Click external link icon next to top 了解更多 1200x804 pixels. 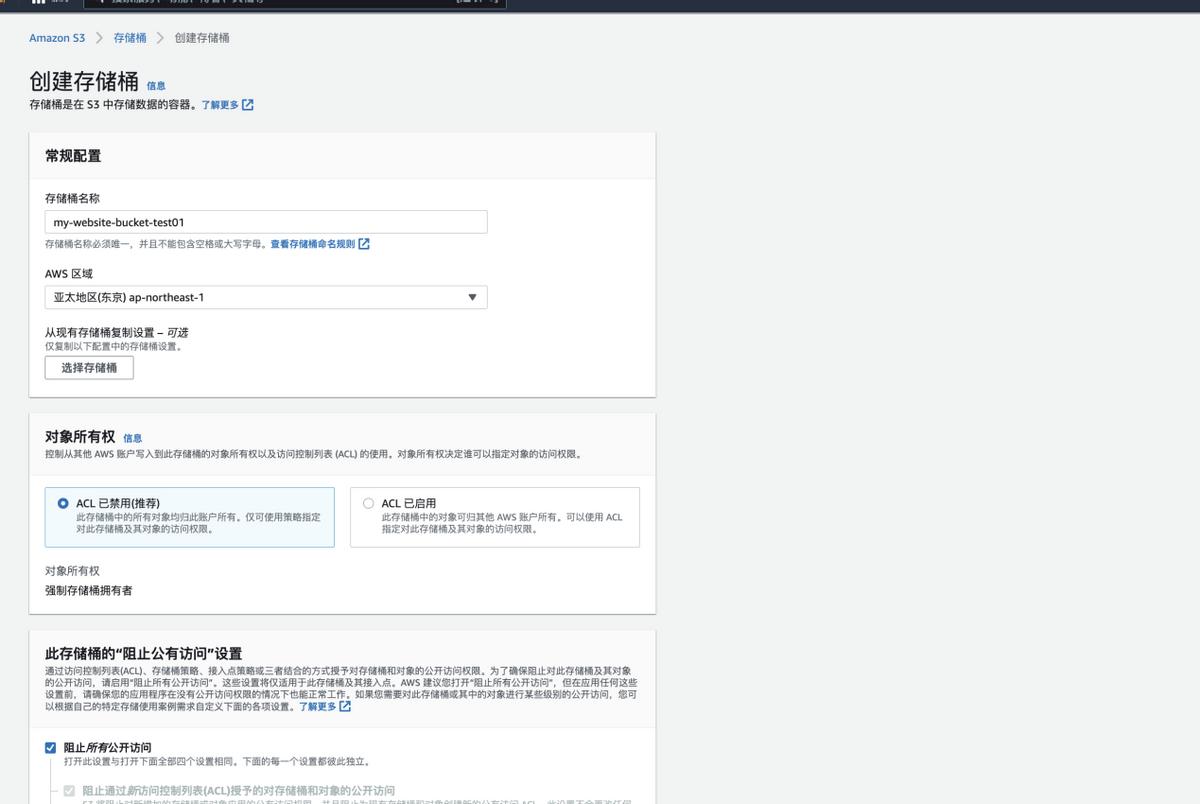246,103
